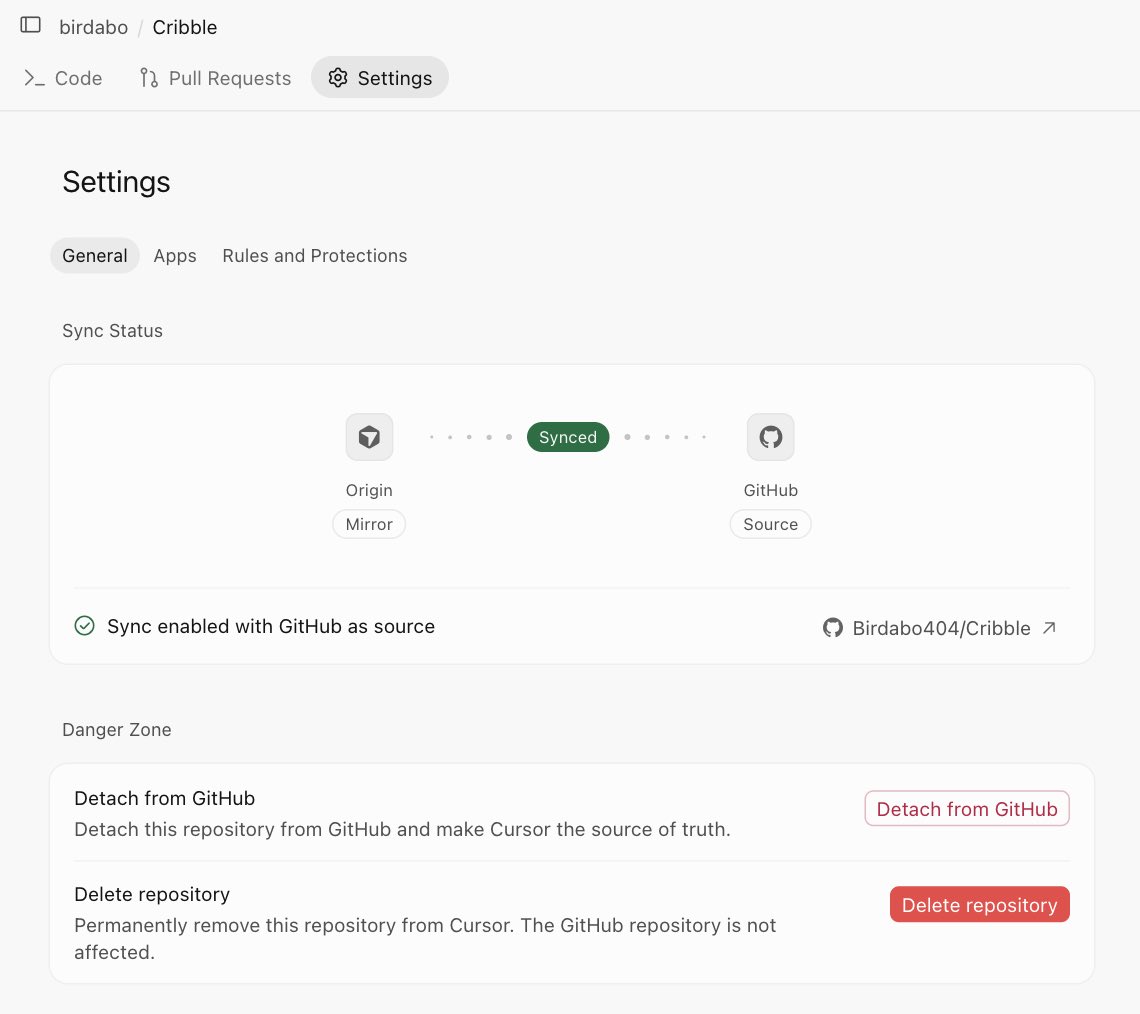Click the green check sync icon

(x=84, y=626)
